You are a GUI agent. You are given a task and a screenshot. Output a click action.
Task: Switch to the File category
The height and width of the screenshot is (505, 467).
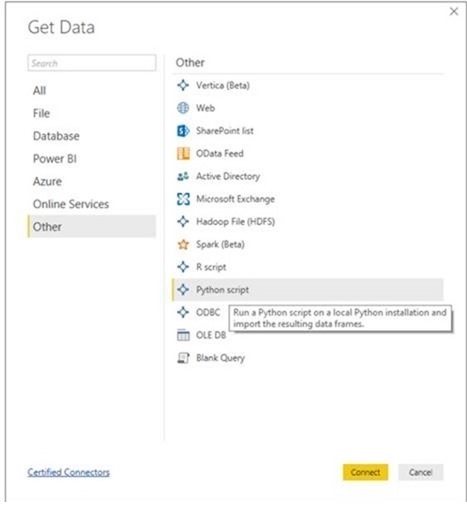point(92,113)
